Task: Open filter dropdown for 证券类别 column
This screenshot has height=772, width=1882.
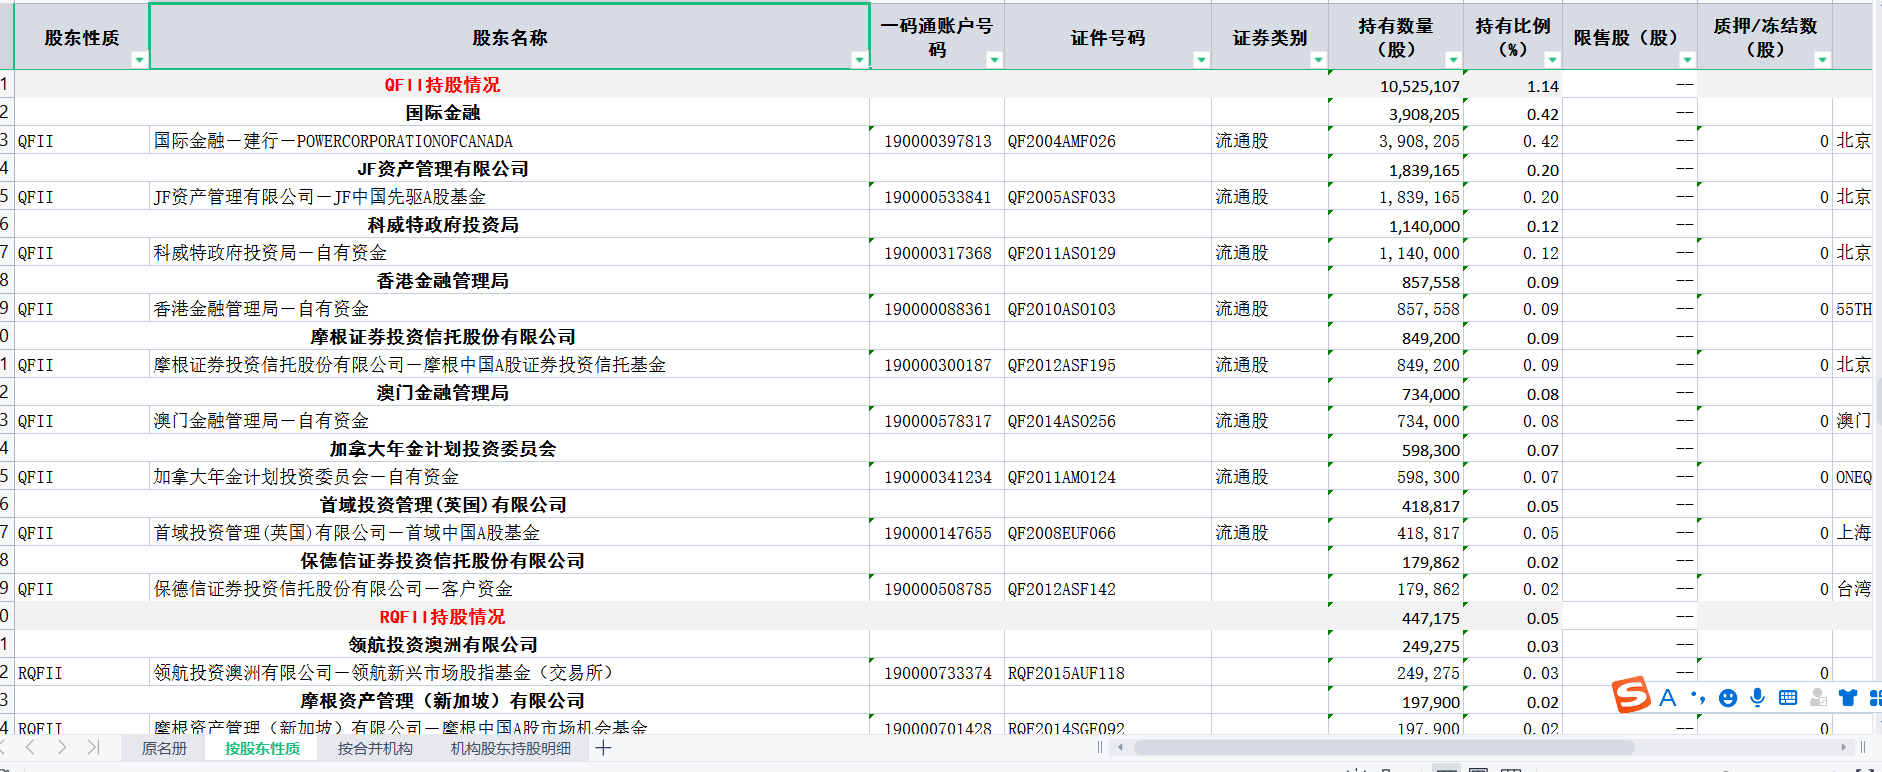Action: (x=1318, y=60)
